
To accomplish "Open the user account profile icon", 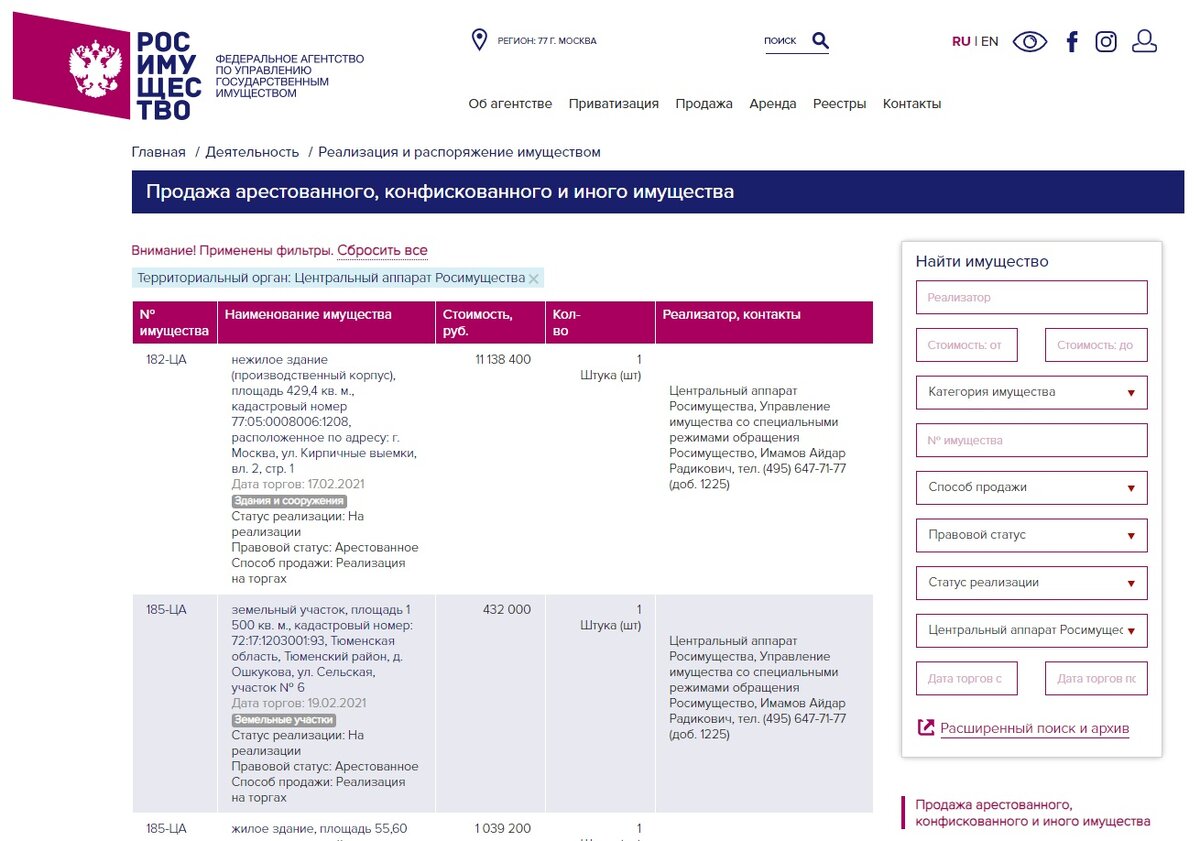I will tap(1144, 41).
